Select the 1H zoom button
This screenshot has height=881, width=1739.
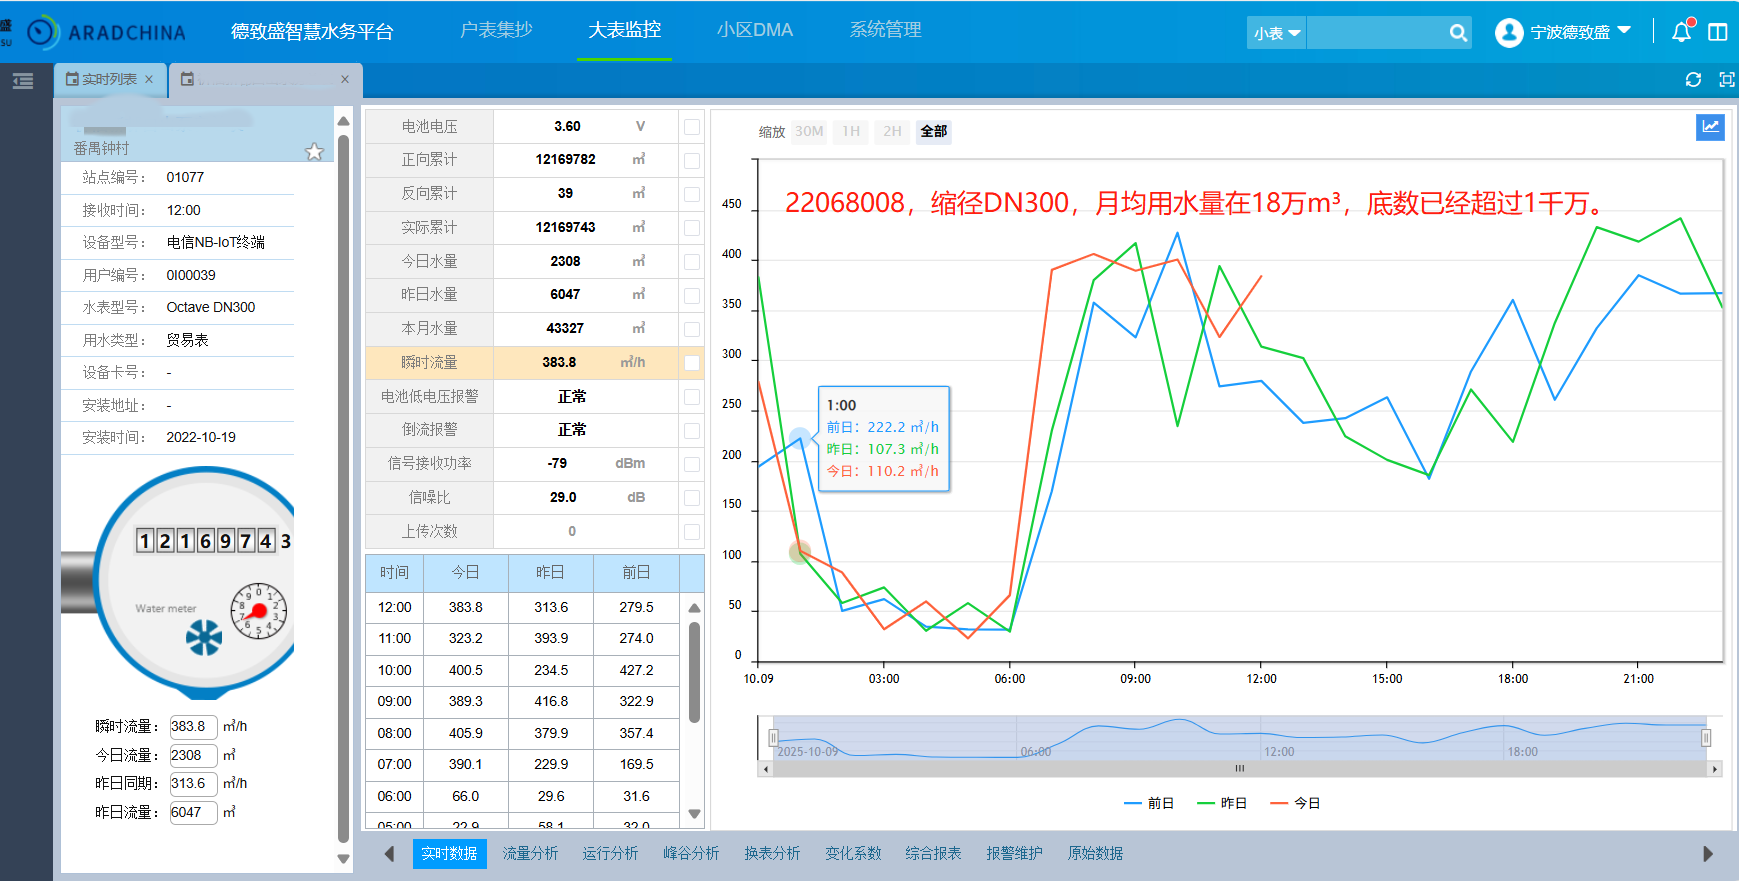pyautogui.click(x=851, y=131)
